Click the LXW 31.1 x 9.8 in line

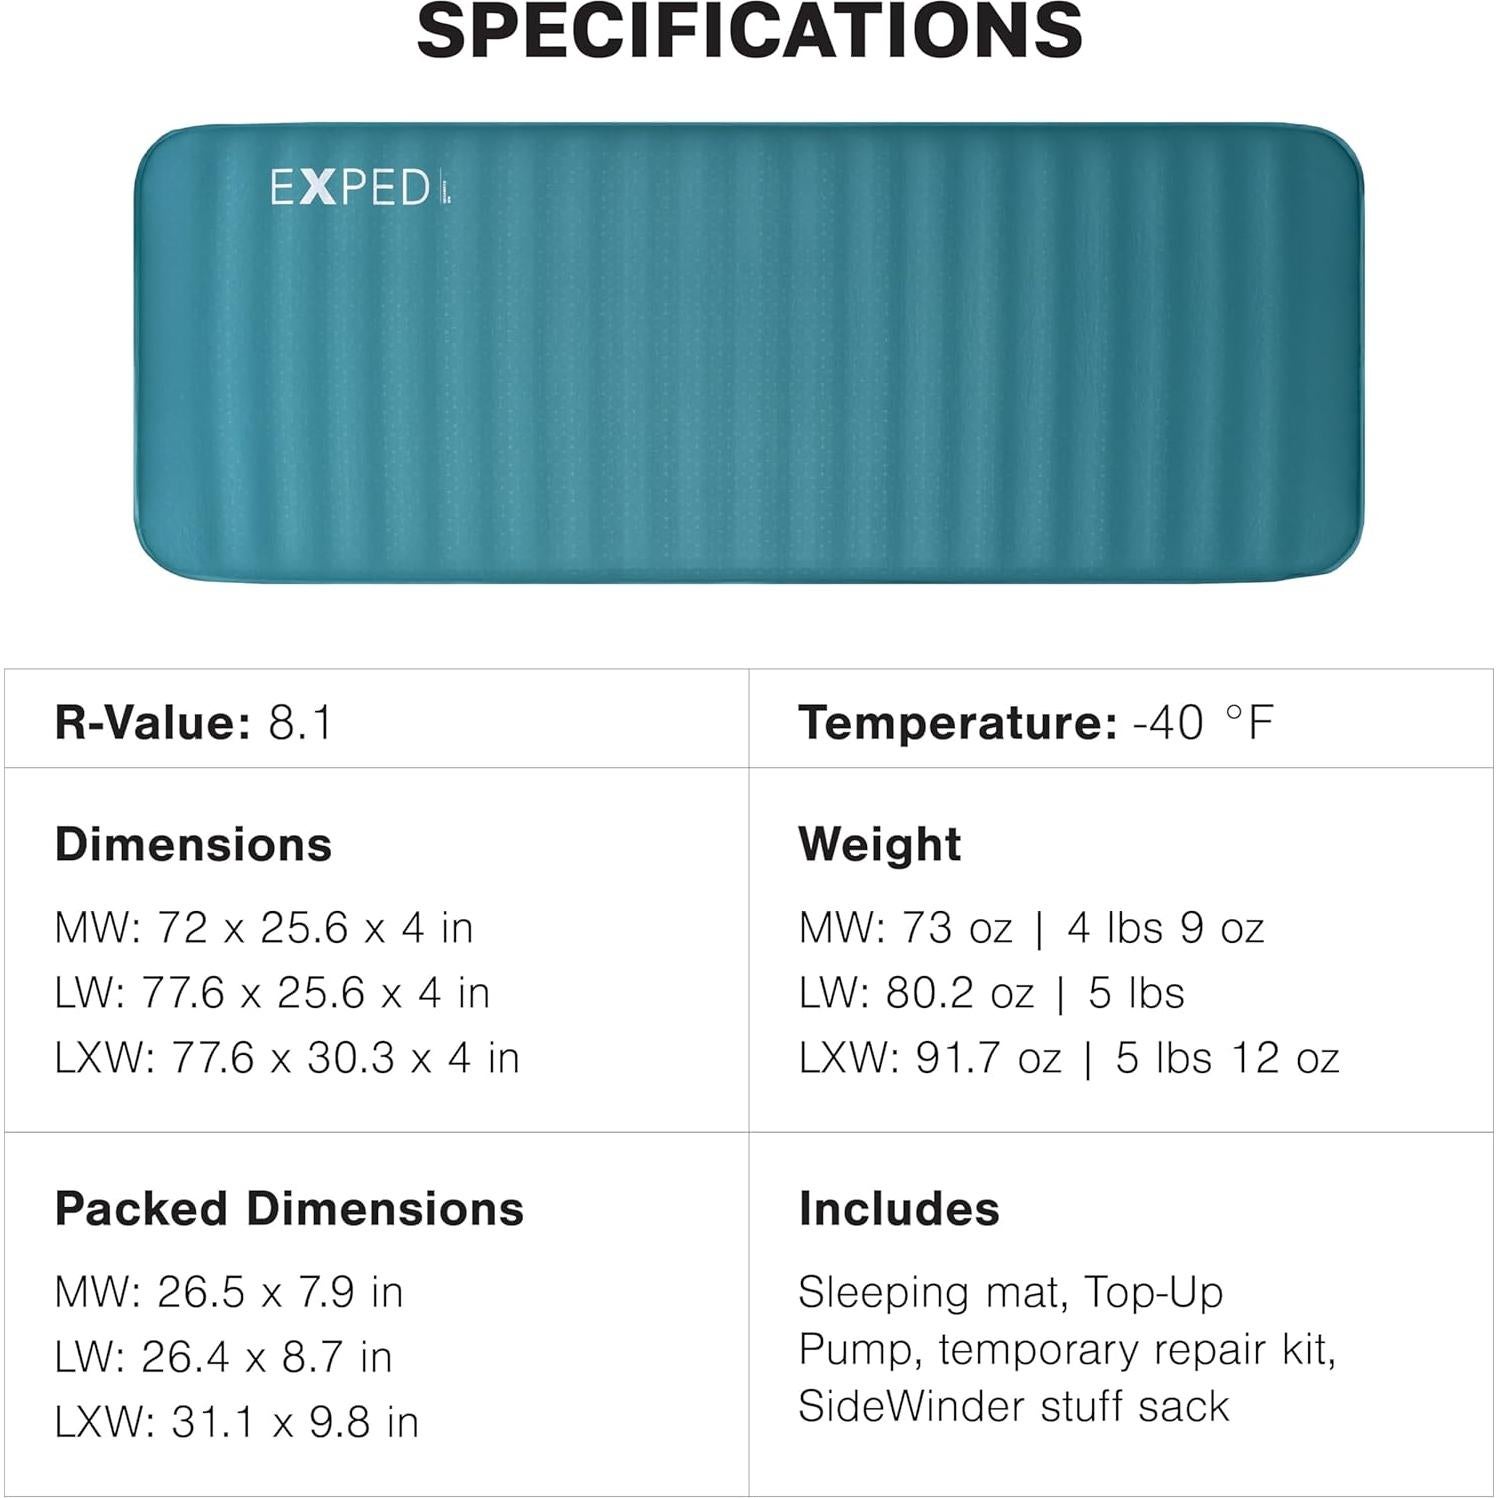point(236,1422)
